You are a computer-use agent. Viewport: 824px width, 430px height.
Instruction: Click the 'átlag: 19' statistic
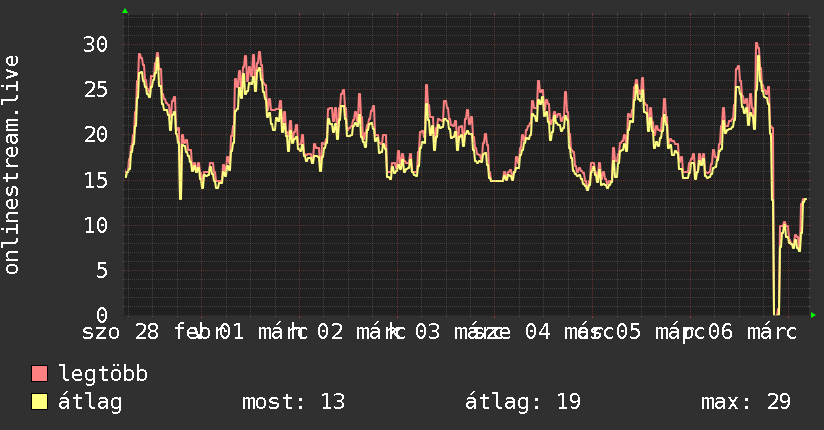tap(523, 402)
